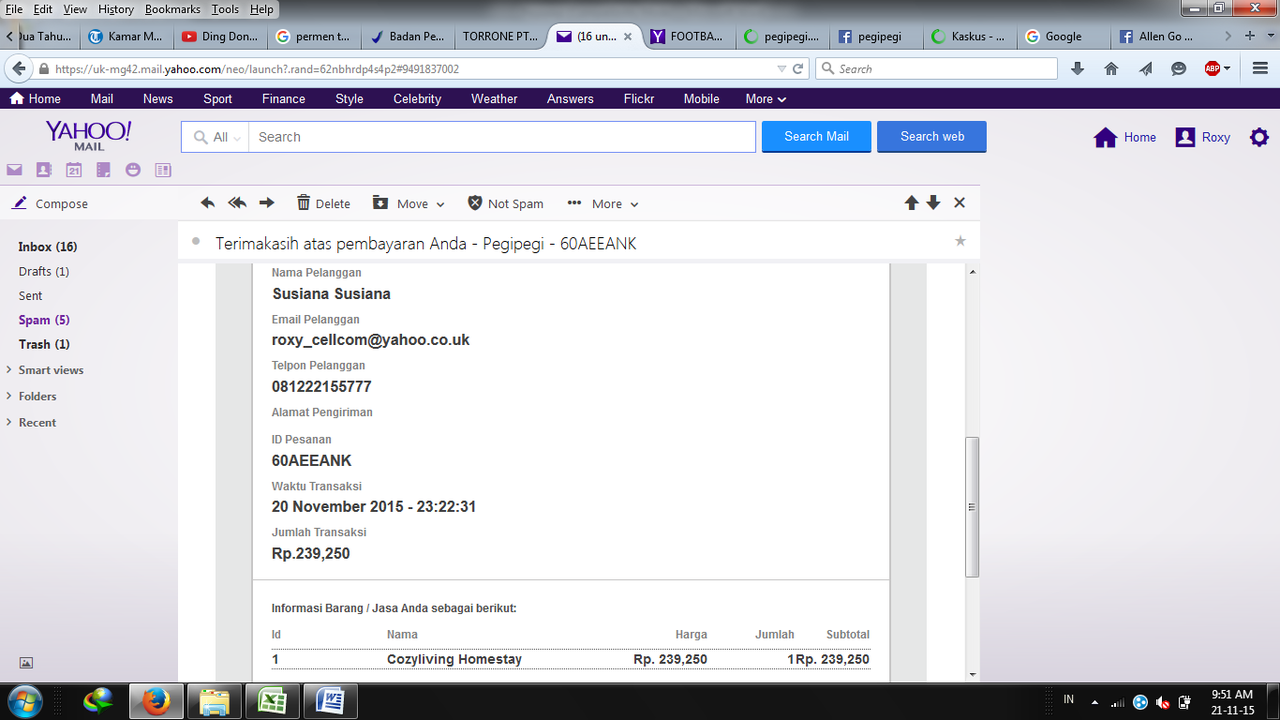Compose a new email
The height and width of the screenshot is (720, 1280).
point(50,203)
